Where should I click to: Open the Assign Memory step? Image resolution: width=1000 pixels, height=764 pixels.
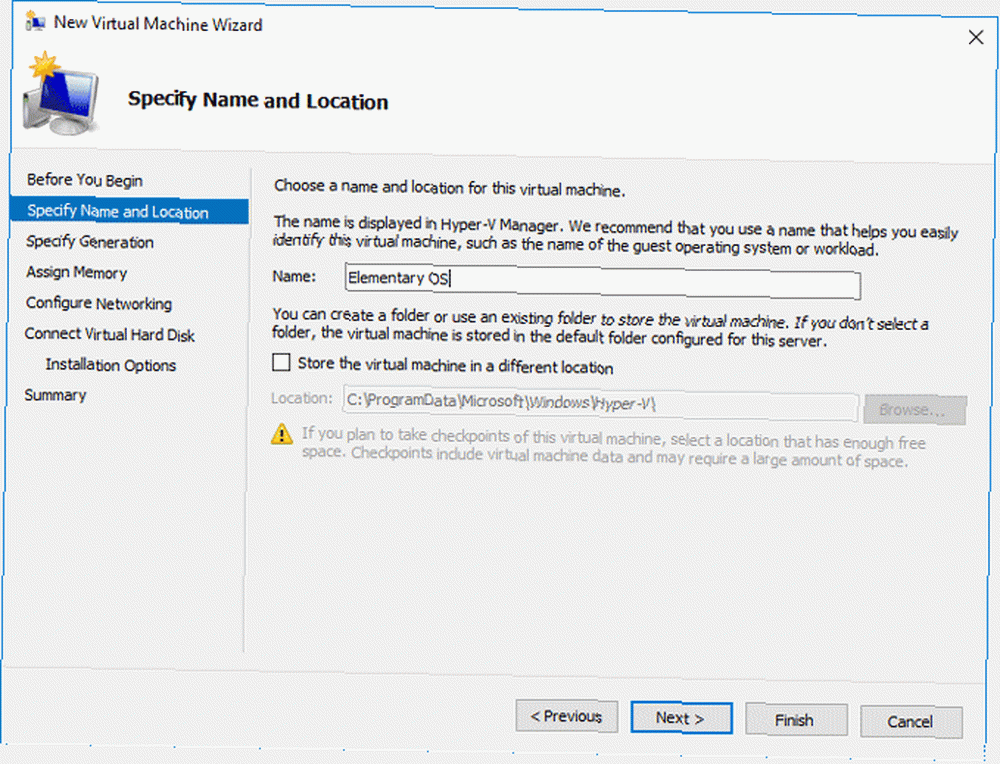pos(77,272)
